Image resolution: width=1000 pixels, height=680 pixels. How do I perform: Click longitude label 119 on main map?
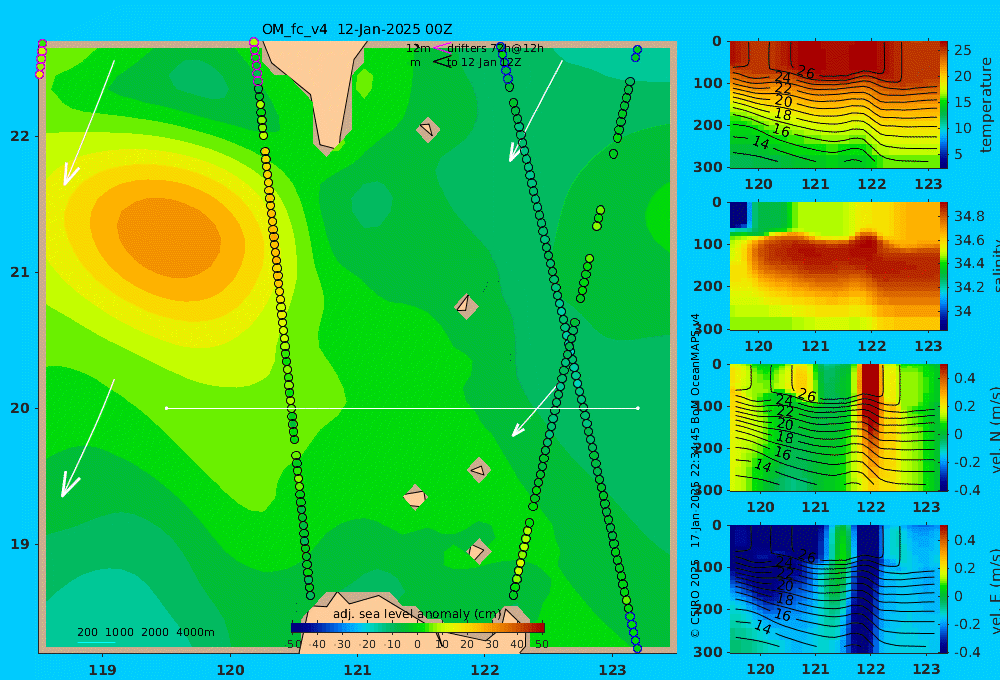[x=103, y=670]
